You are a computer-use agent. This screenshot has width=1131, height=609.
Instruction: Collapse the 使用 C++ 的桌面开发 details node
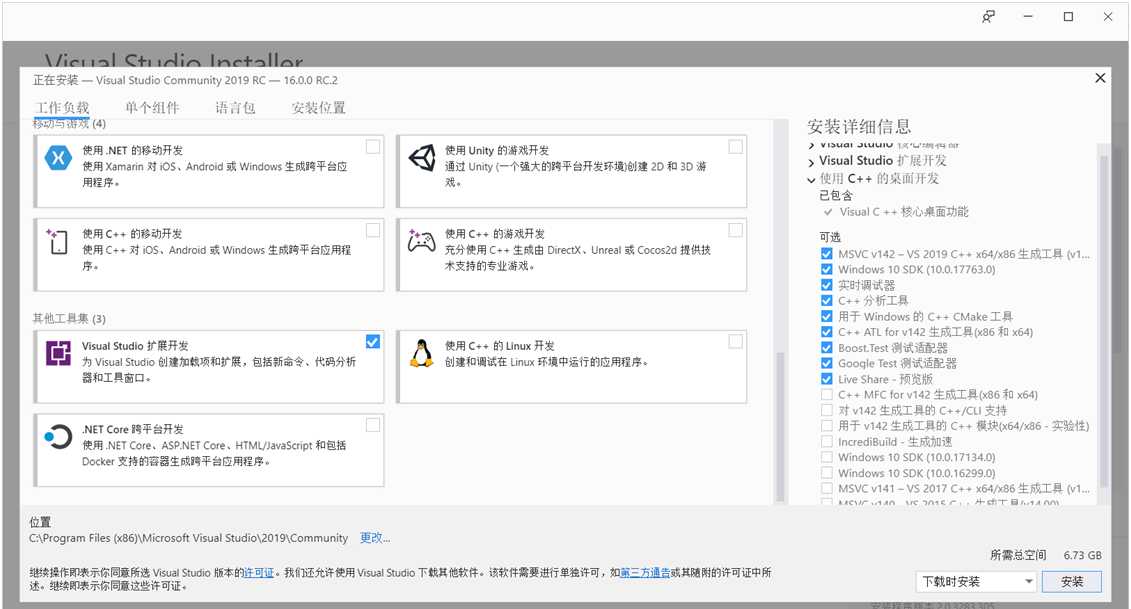811,180
